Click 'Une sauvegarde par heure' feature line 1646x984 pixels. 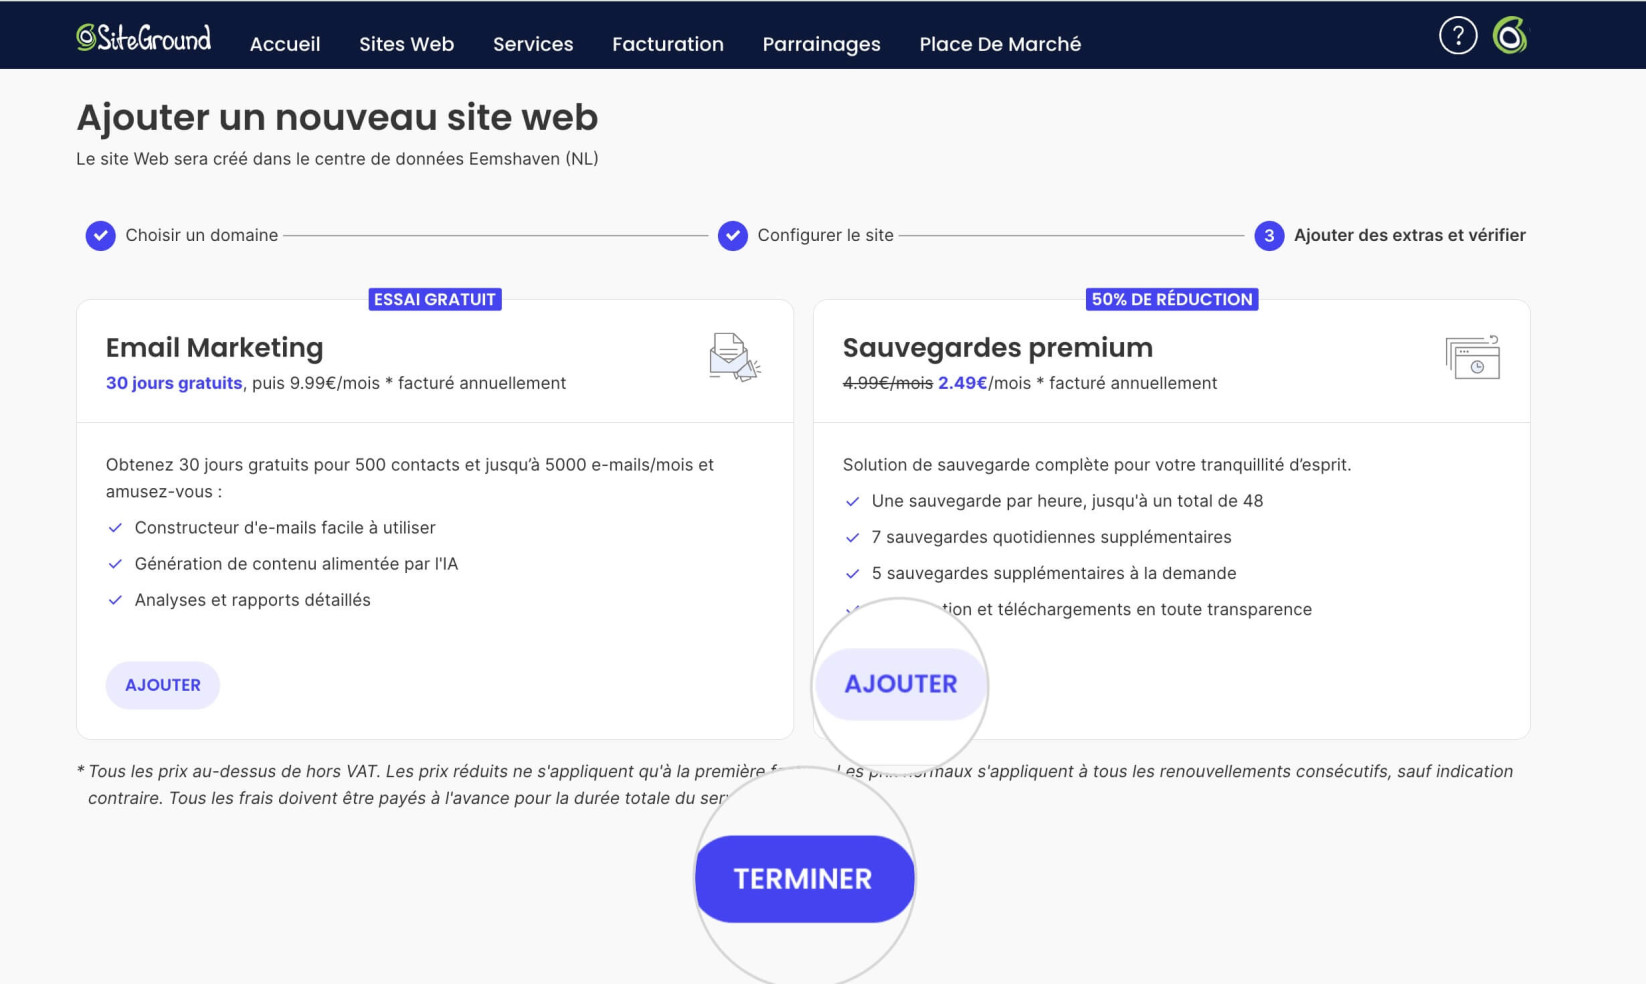[x=1067, y=501]
